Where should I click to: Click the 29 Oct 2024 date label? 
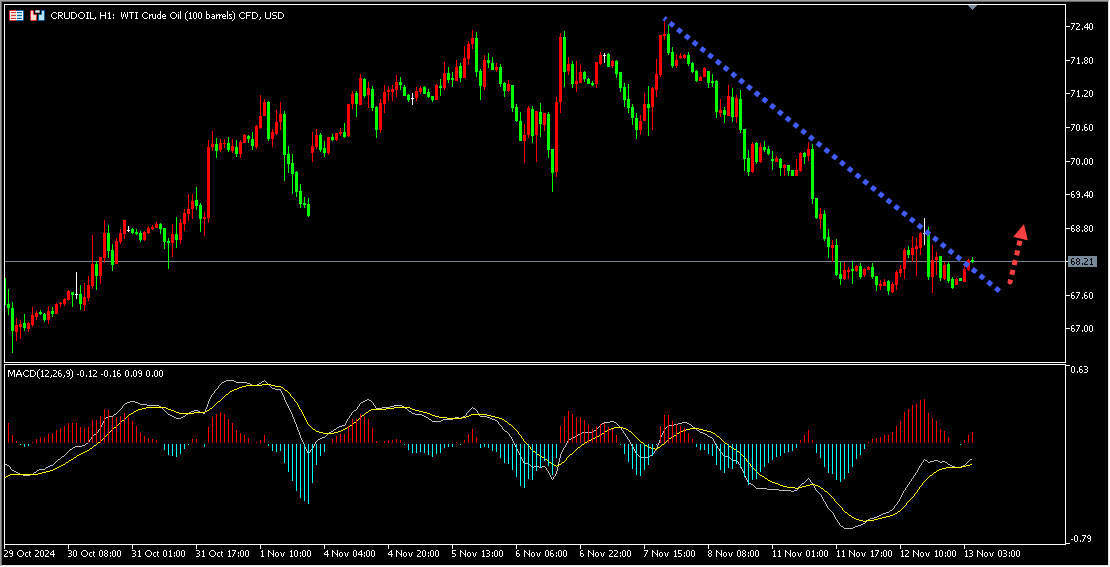coord(28,553)
